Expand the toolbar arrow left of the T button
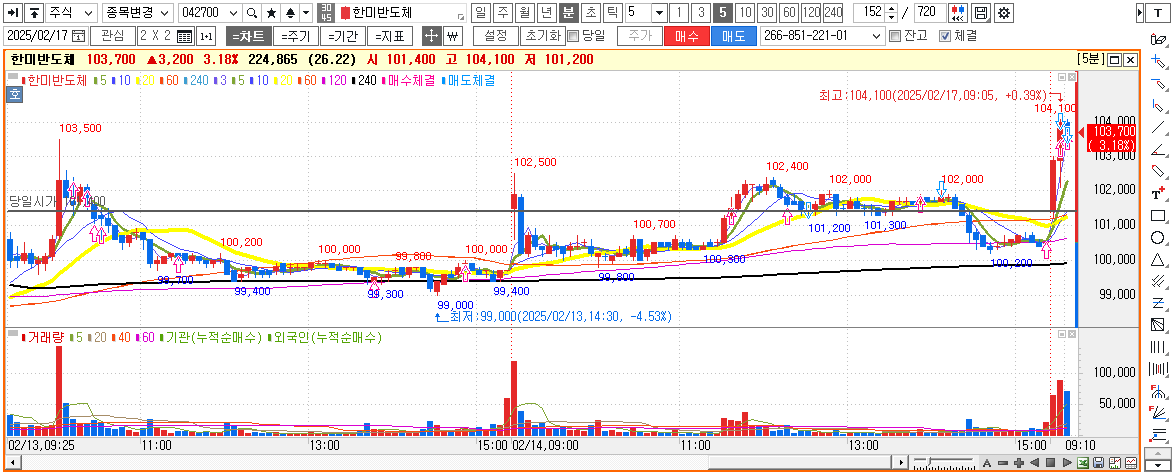 (x=1140, y=13)
